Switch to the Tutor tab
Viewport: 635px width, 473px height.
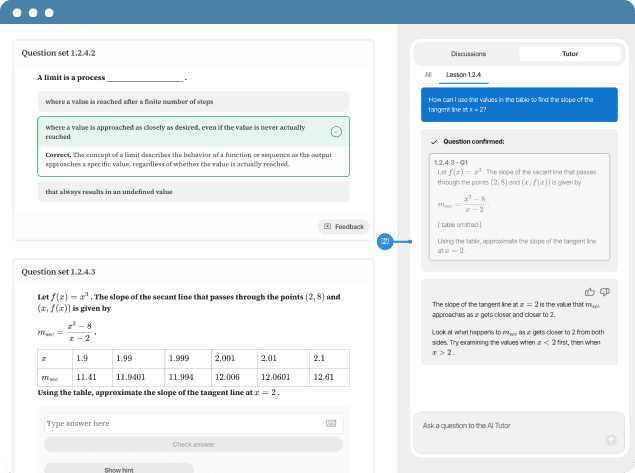(569, 54)
